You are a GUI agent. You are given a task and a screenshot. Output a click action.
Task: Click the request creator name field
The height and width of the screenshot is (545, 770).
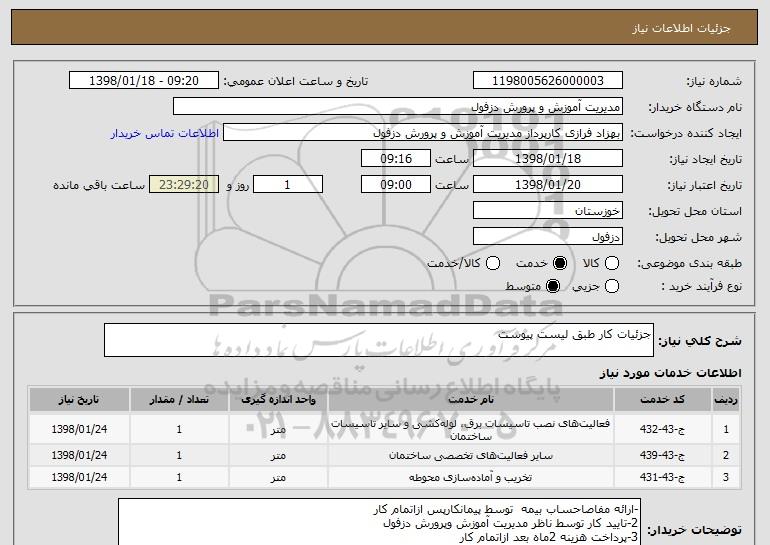(x=423, y=133)
